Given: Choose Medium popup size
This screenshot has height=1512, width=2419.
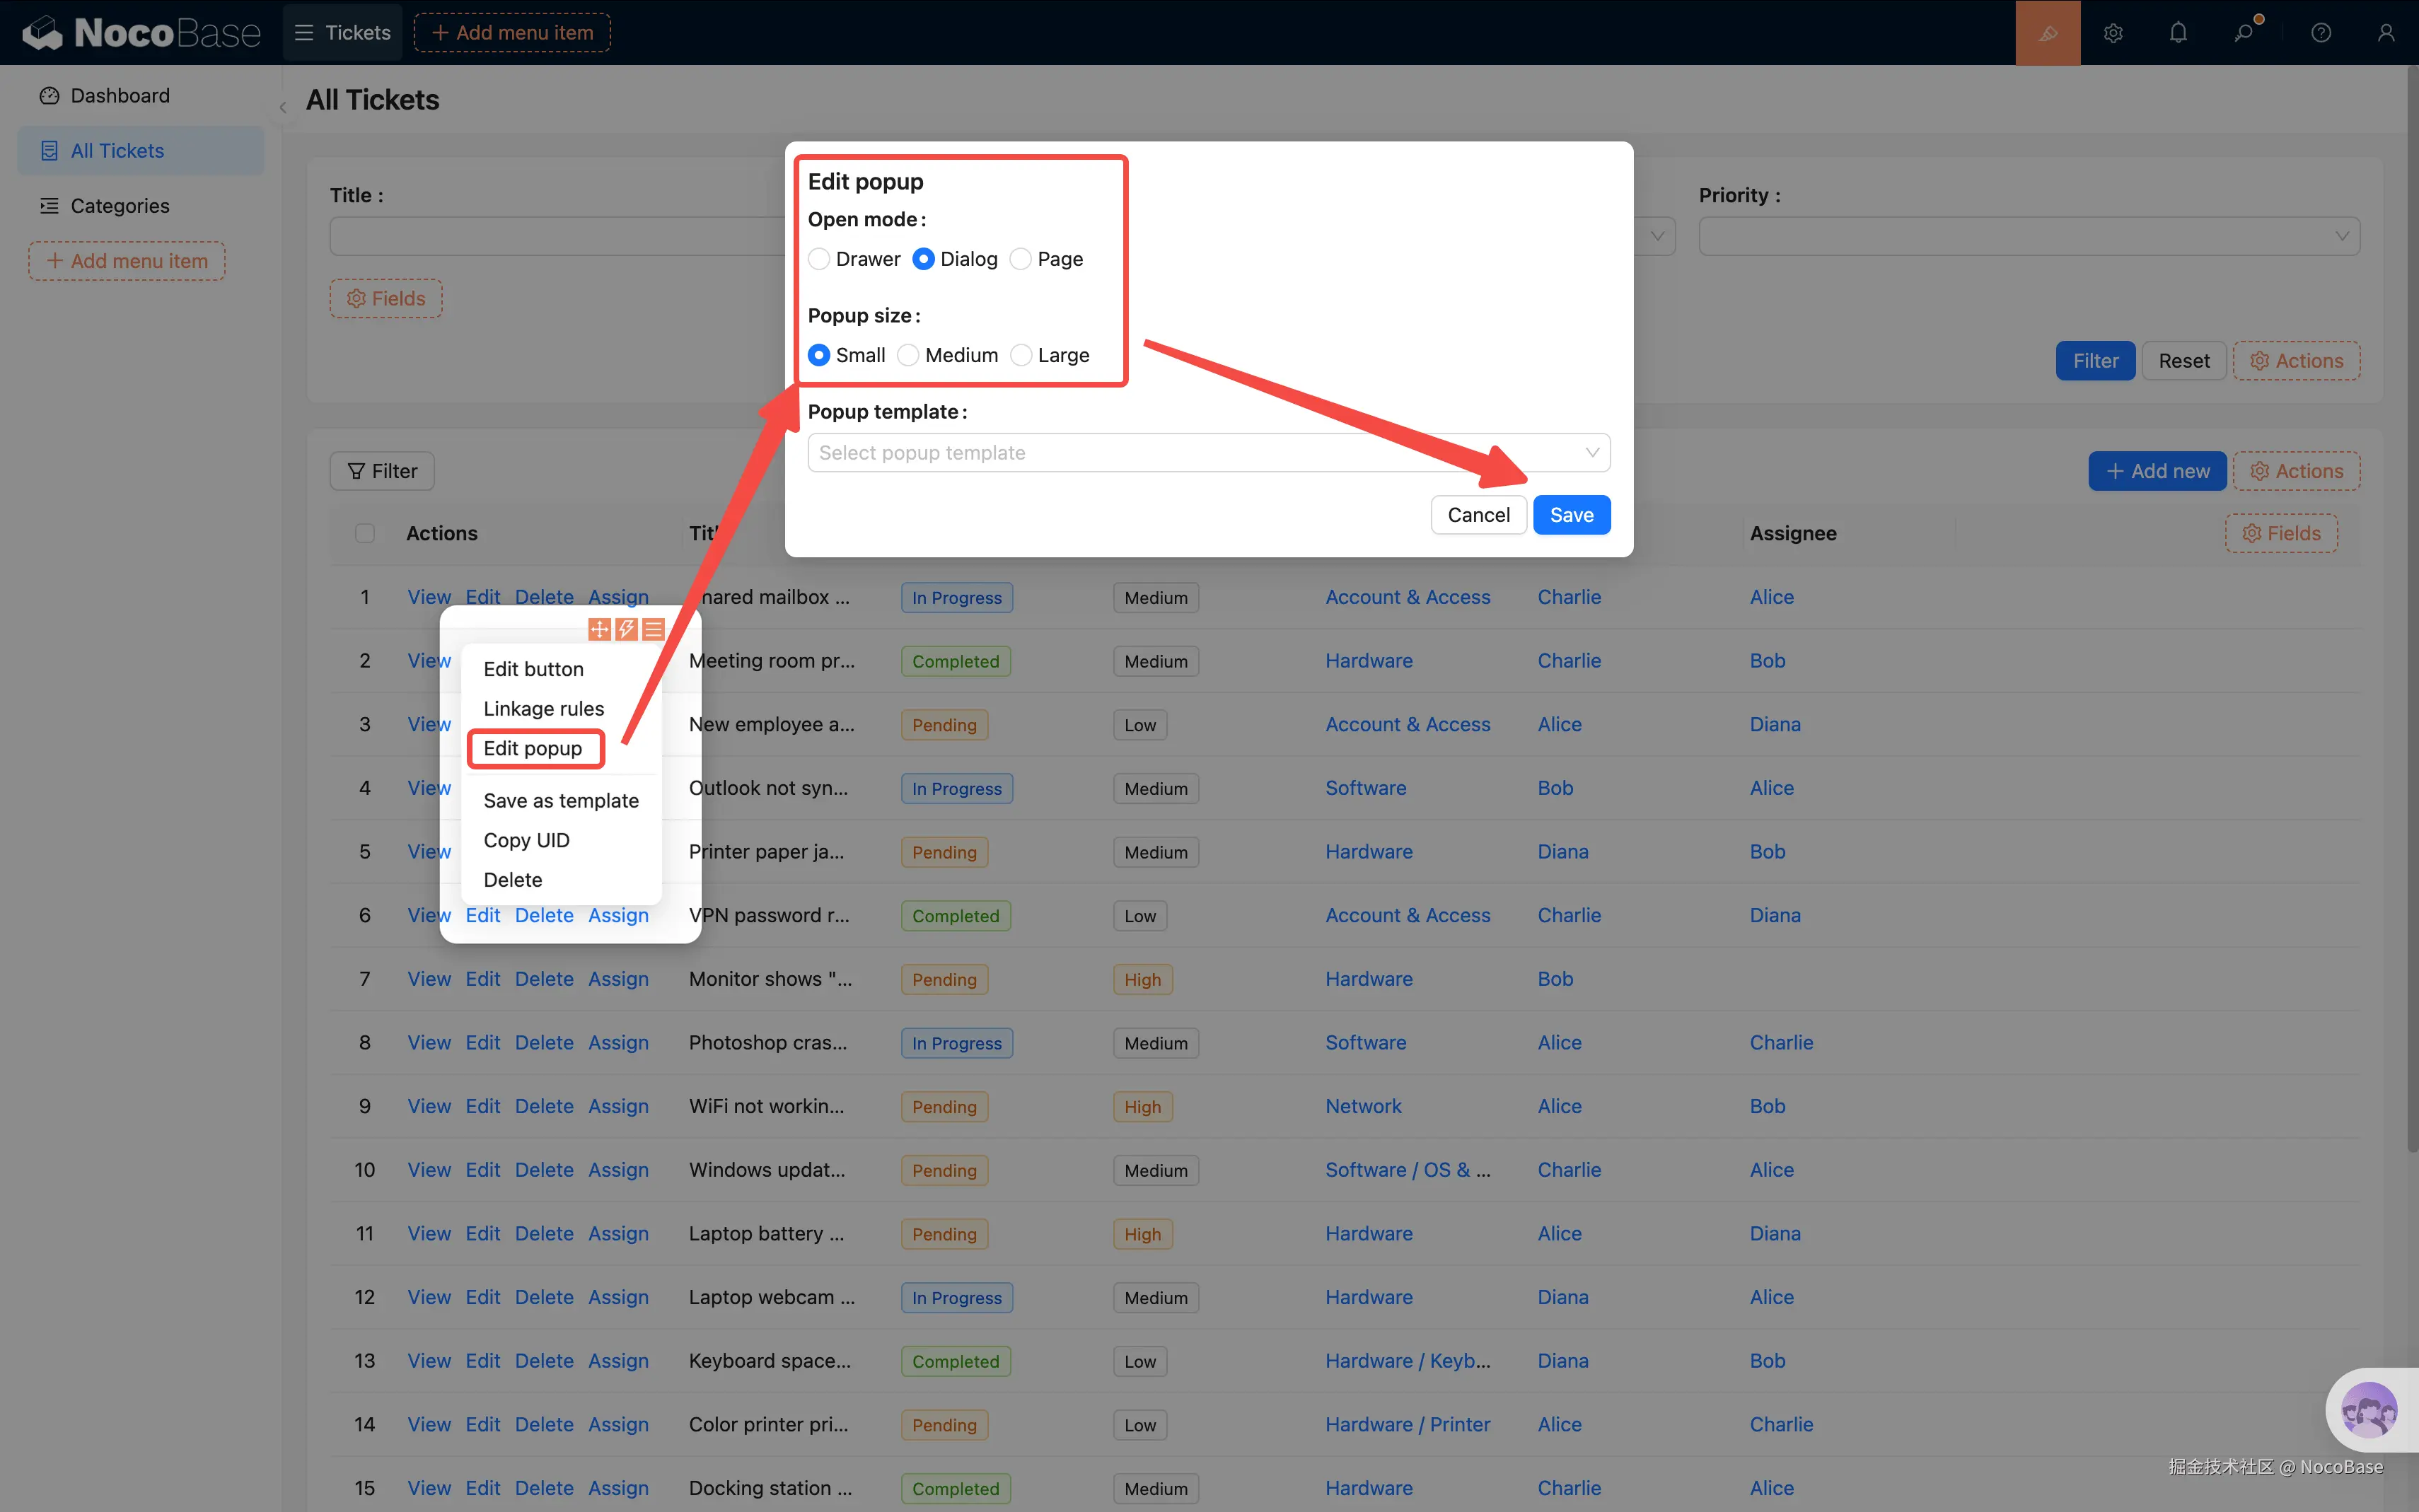Looking at the screenshot, I should coord(908,355).
